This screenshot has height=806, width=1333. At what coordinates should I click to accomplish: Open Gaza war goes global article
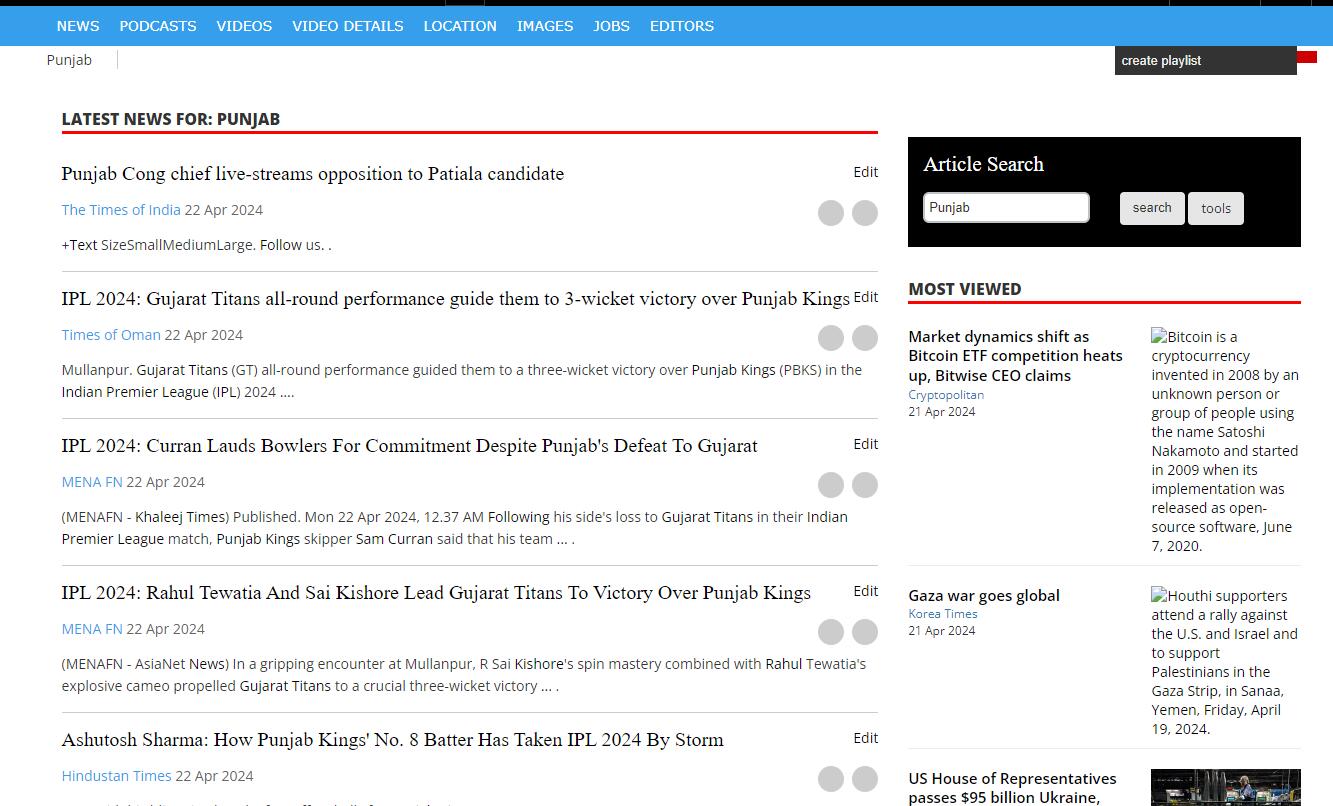984,595
